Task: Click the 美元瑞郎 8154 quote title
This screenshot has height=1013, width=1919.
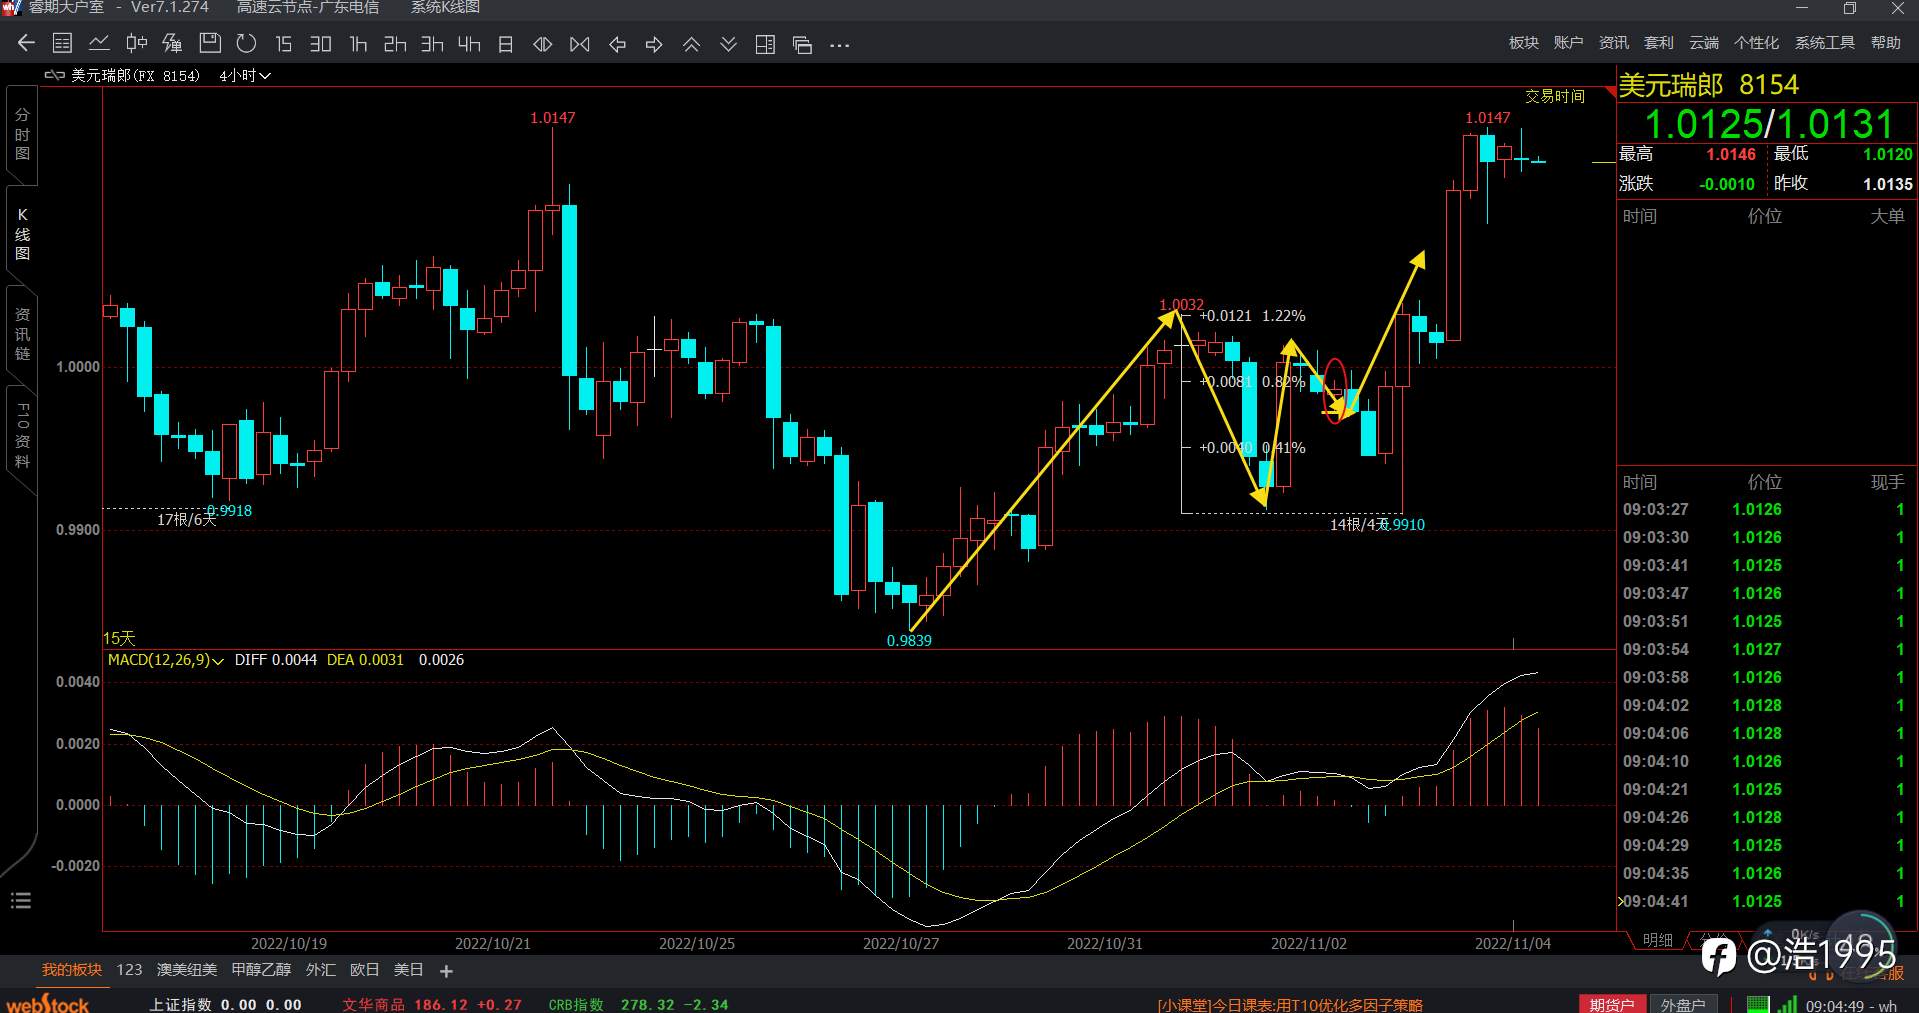Action: tap(1708, 85)
